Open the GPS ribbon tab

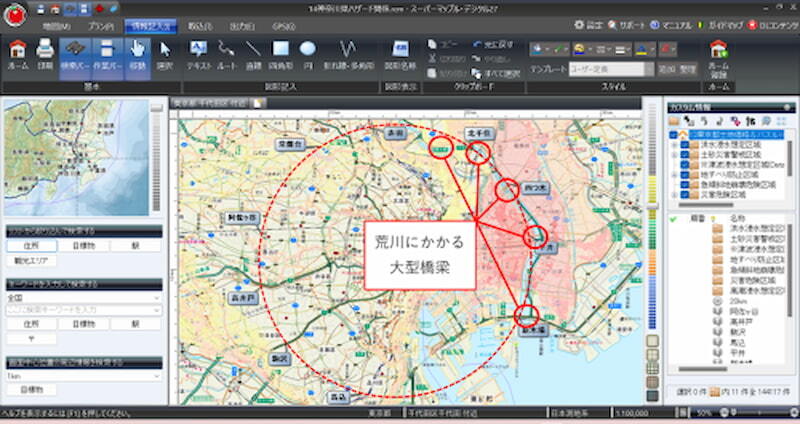point(283,26)
